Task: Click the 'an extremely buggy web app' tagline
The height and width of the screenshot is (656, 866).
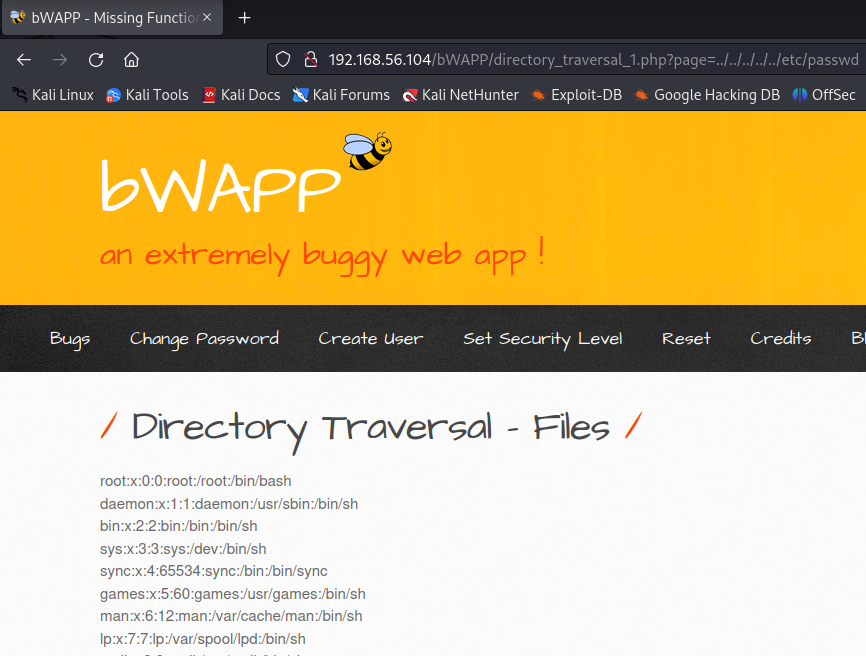Action: (x=323, y=256)
